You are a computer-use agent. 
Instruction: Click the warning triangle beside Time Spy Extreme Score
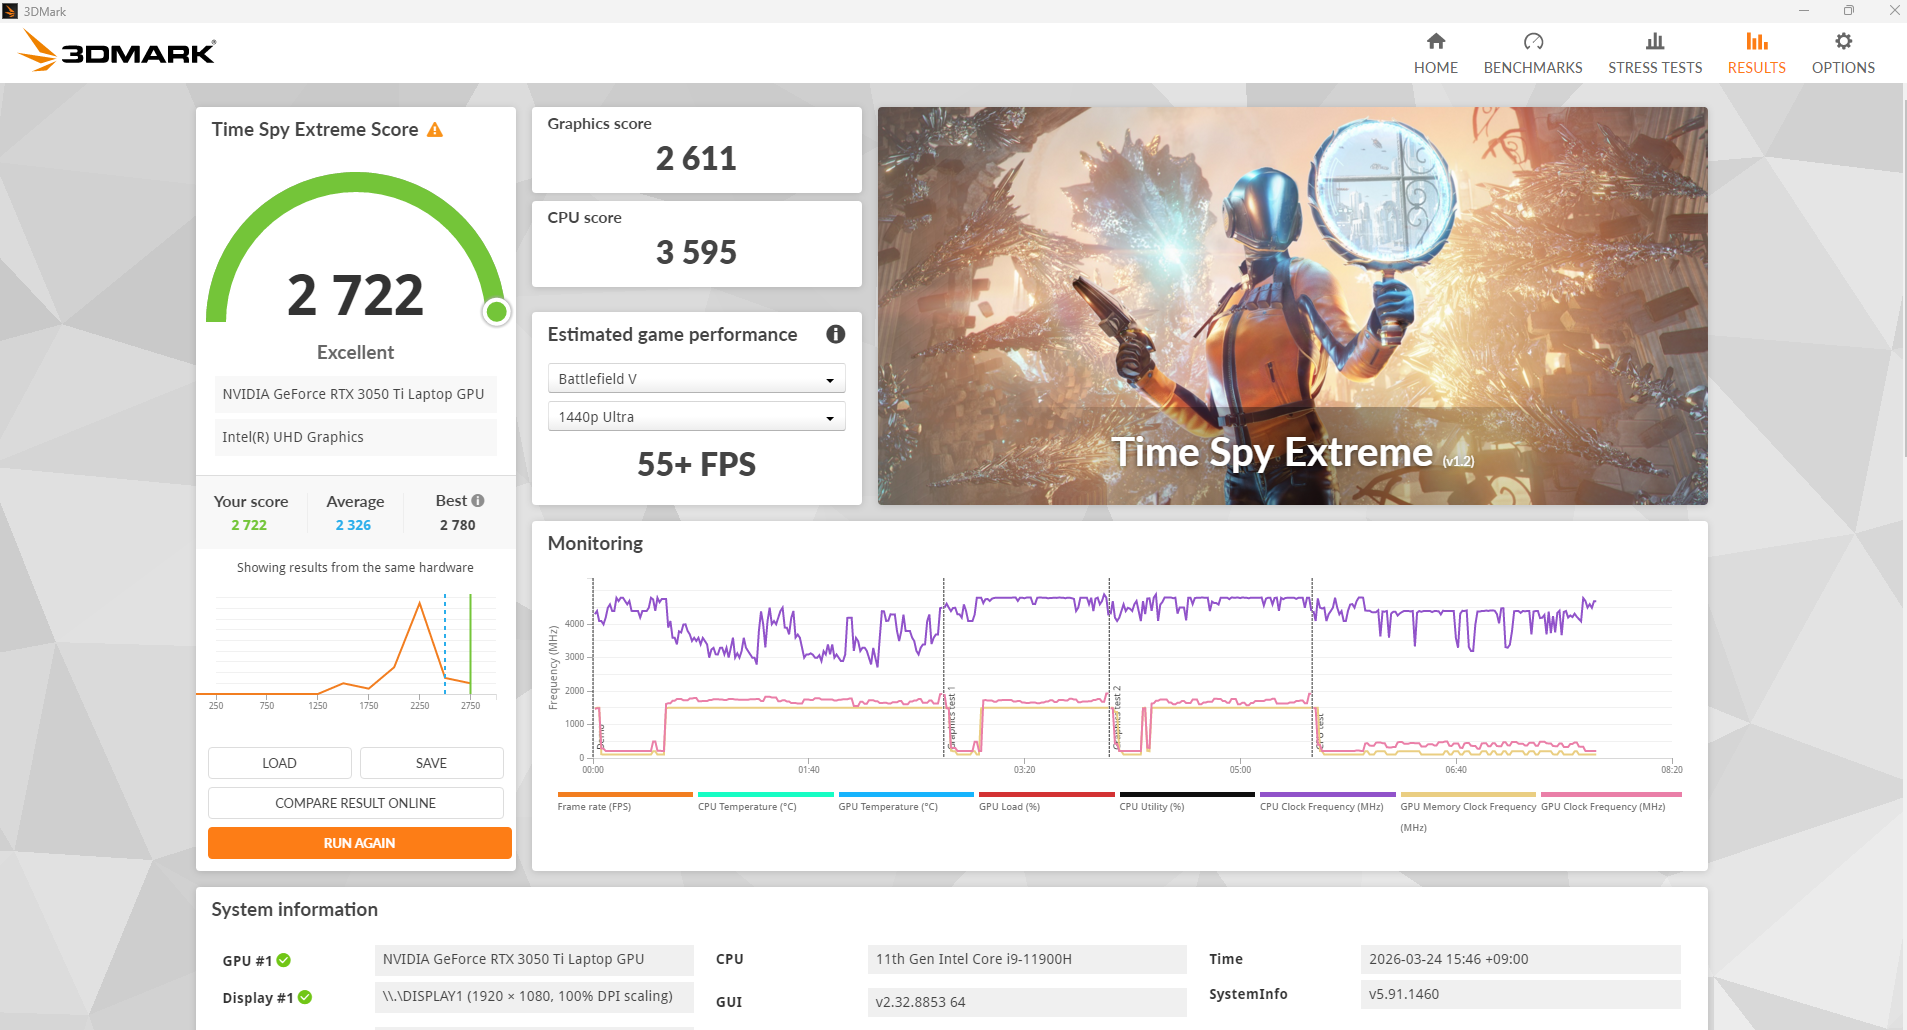(435, 130)
